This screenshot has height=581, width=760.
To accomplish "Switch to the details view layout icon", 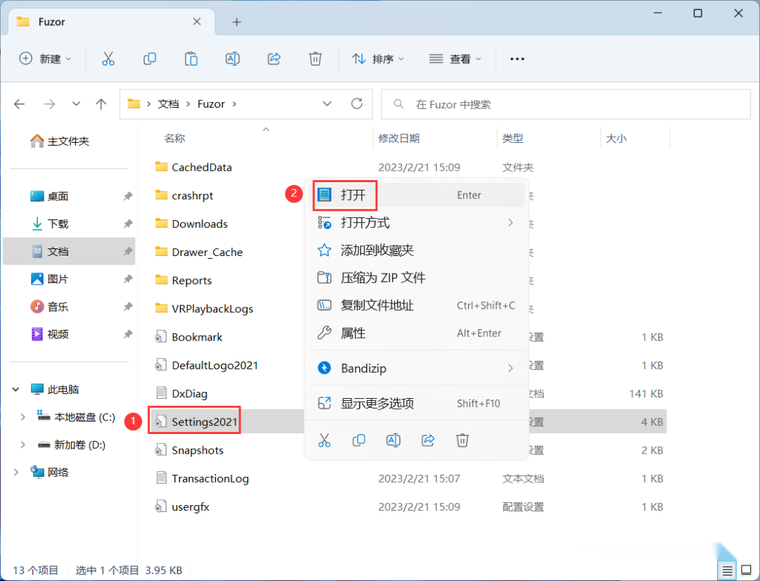I will (x=728, y=571).
